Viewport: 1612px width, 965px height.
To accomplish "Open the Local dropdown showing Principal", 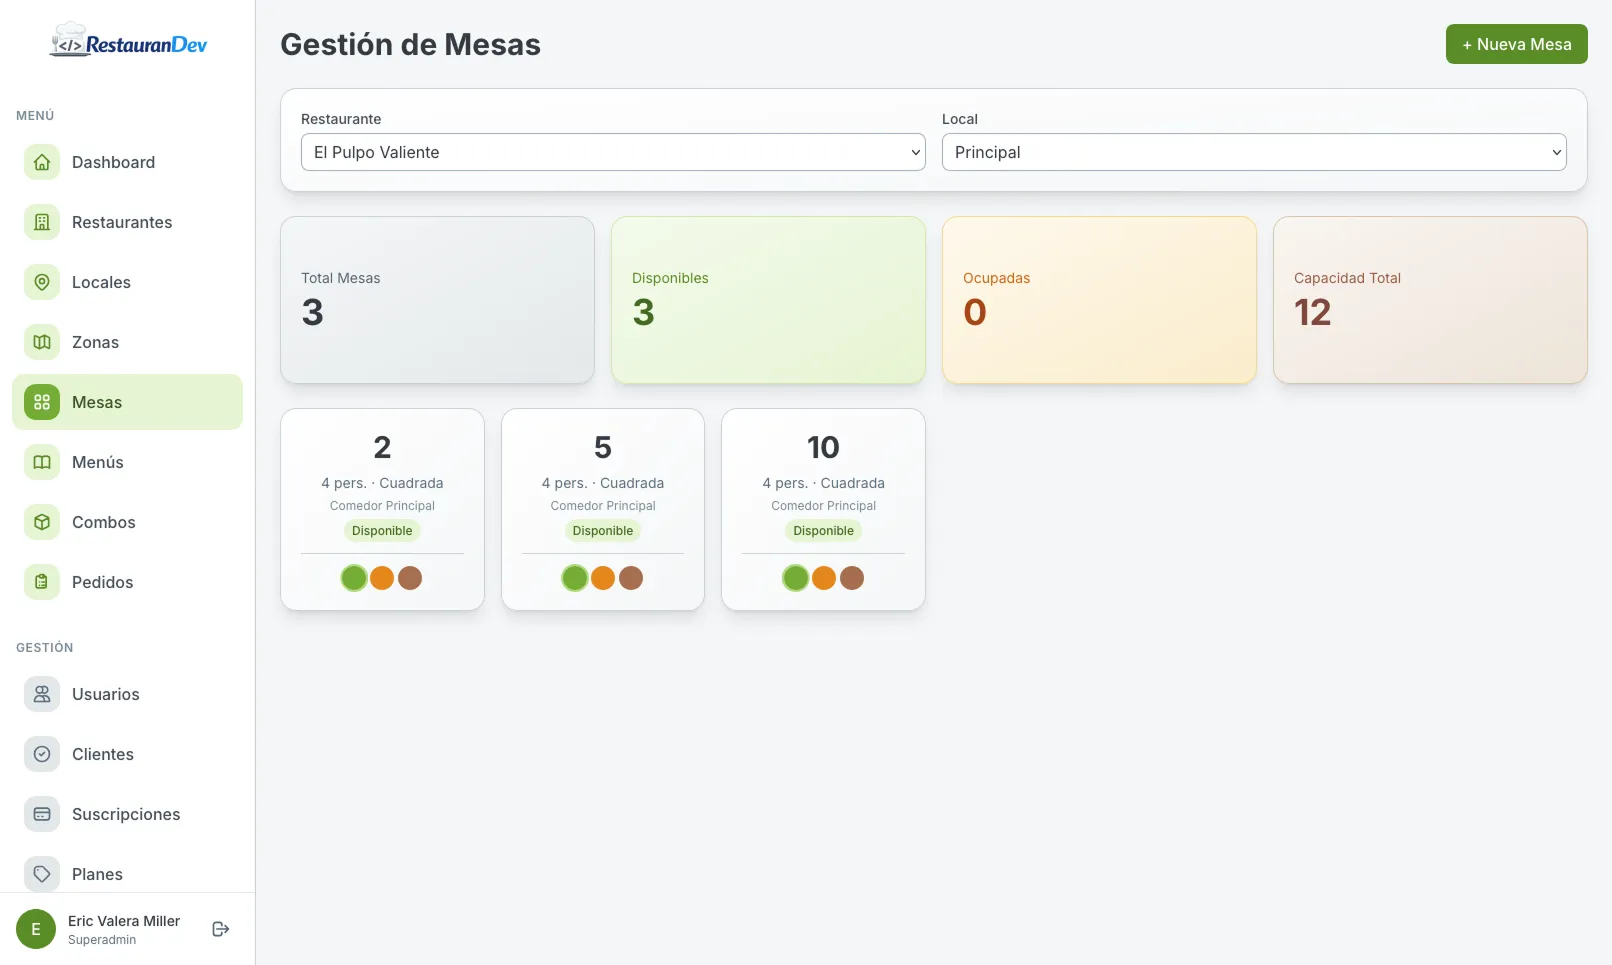I will click(1253, 152).
